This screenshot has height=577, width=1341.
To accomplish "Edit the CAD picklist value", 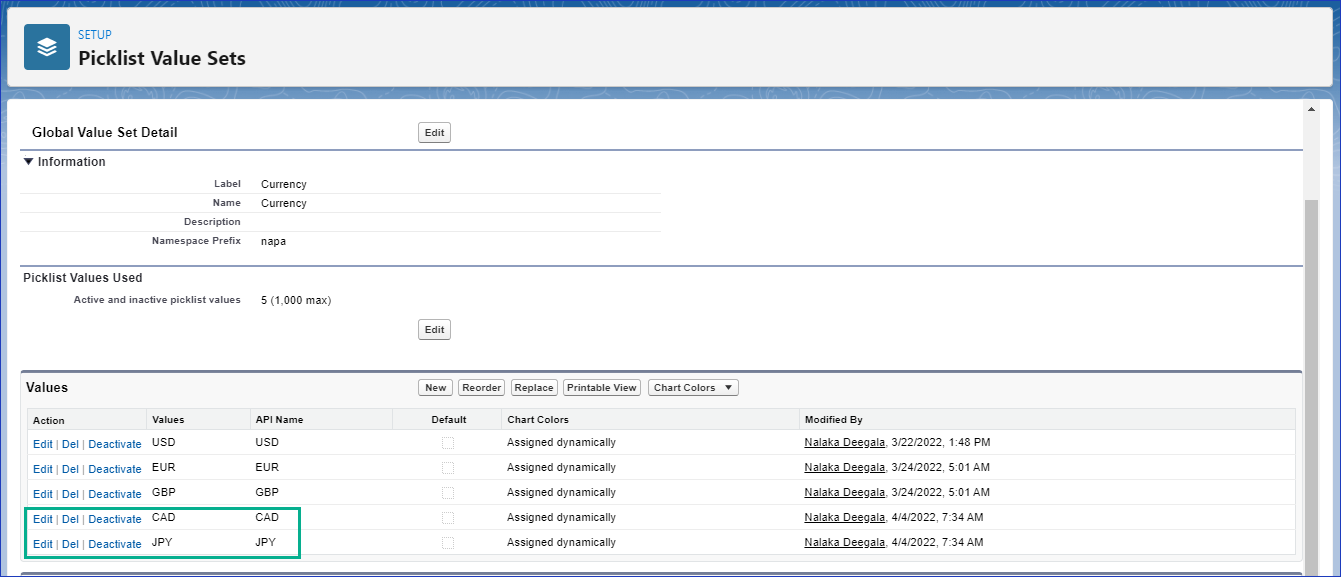I will coord(42,519).
